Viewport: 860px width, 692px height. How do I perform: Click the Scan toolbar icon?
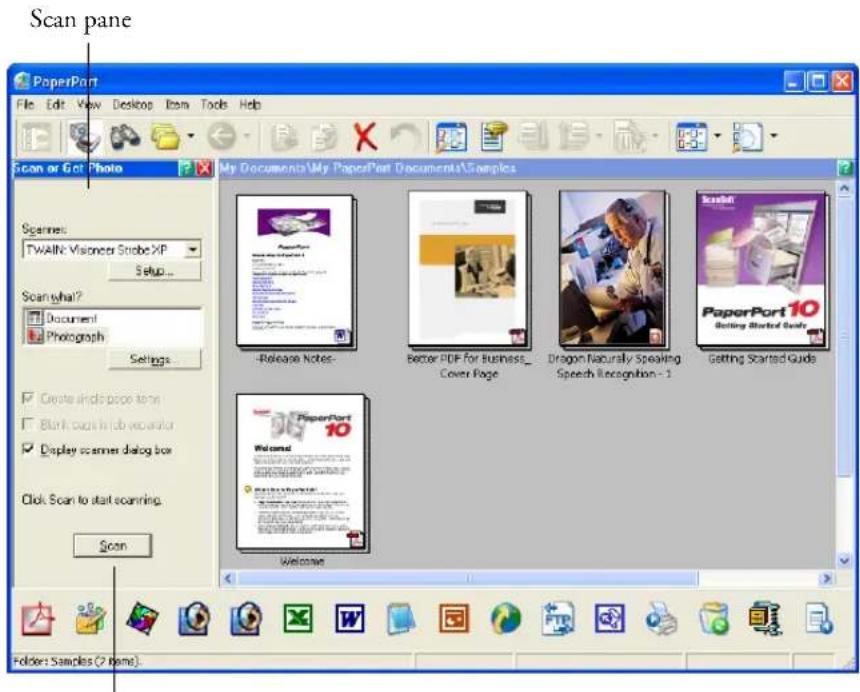coord(84,137)
